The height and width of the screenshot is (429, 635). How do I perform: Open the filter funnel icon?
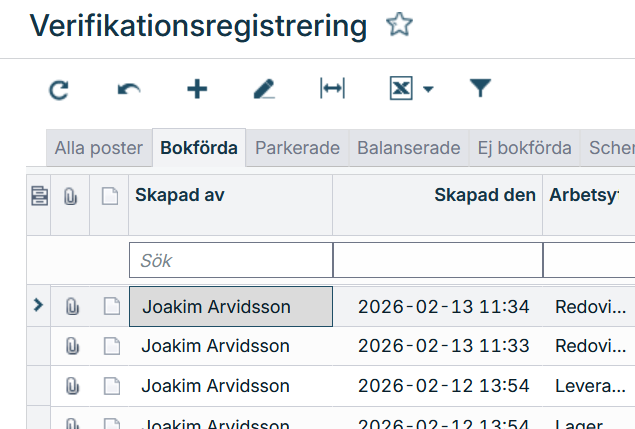(x=481, y=90)
